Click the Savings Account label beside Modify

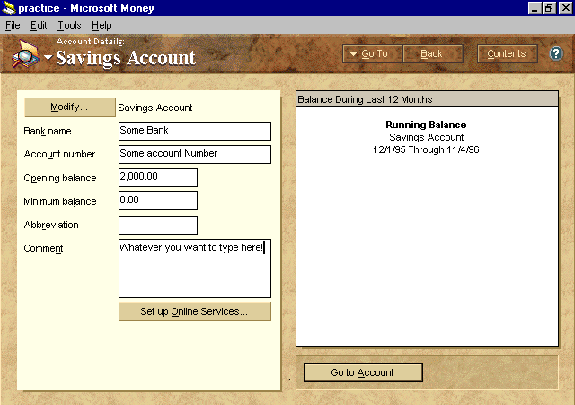click(x=155, y=108)
